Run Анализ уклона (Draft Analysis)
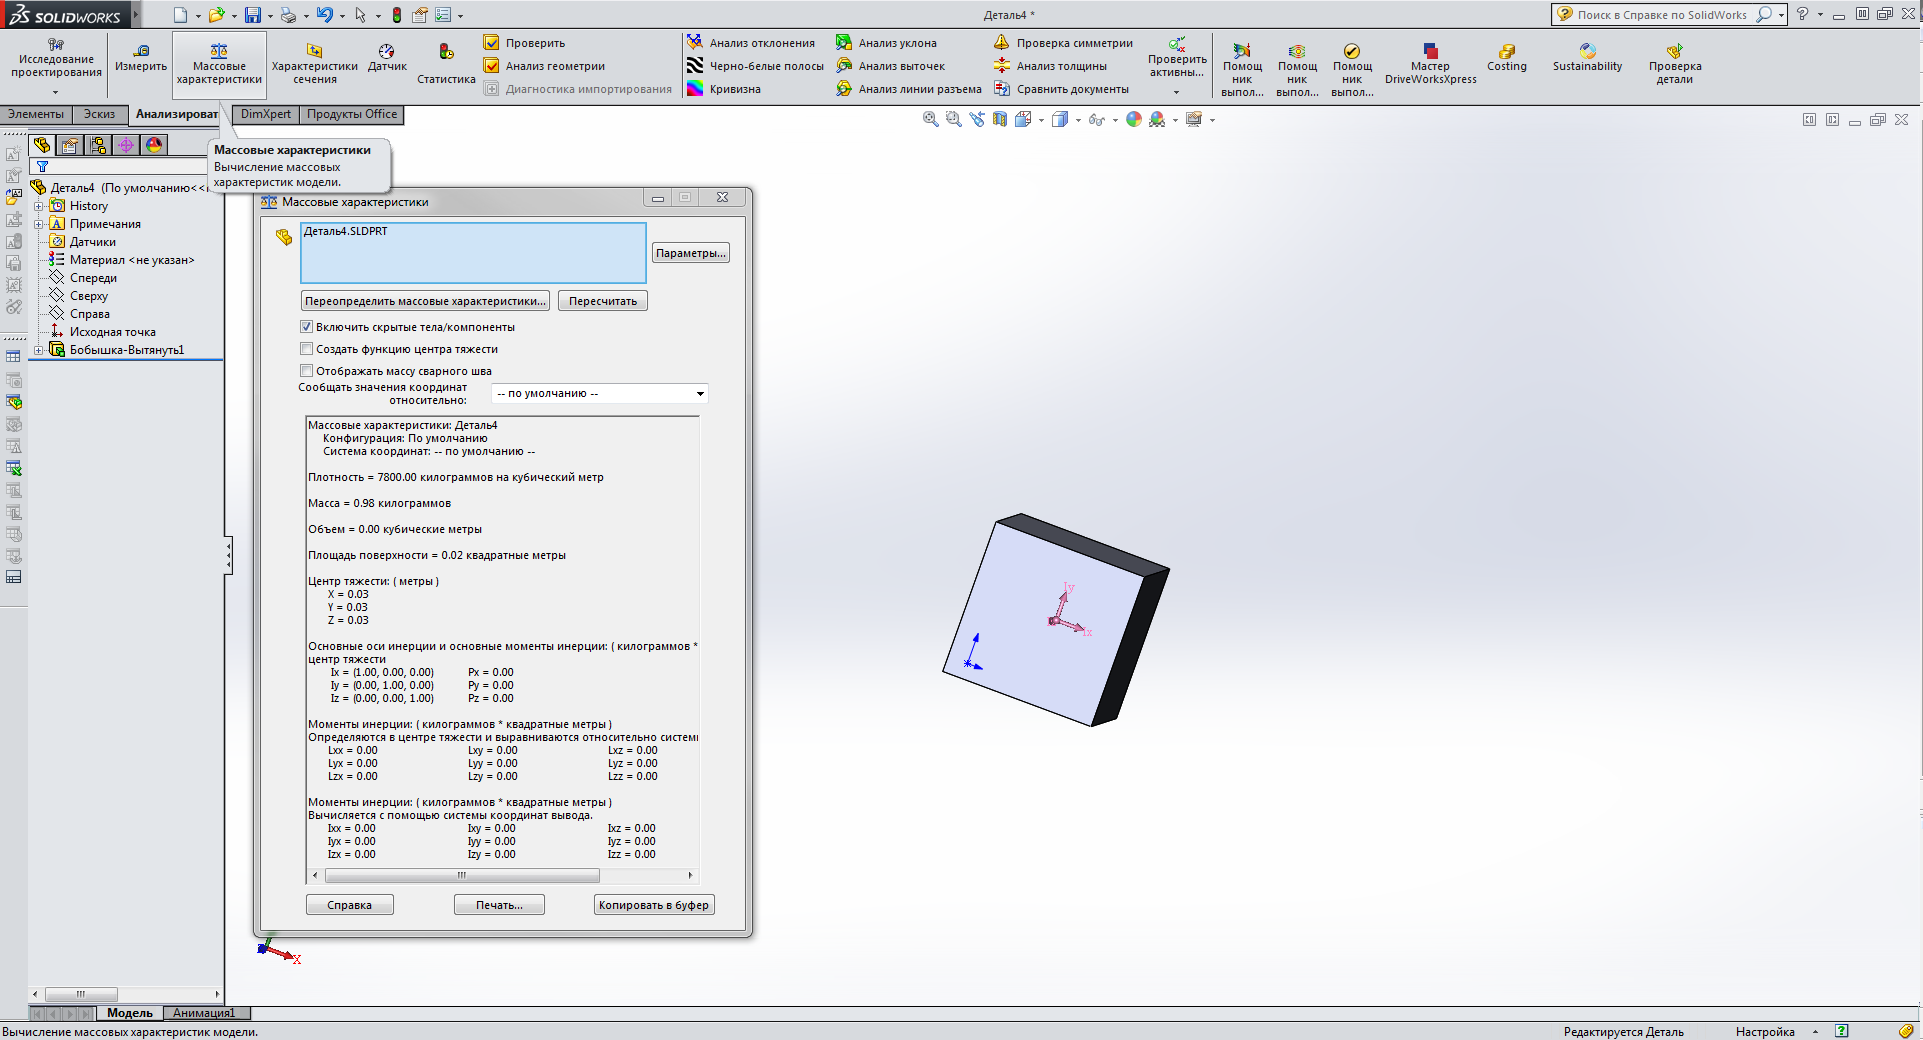Viewport: 1923px width, 1040px height. (x=887, y=43)
